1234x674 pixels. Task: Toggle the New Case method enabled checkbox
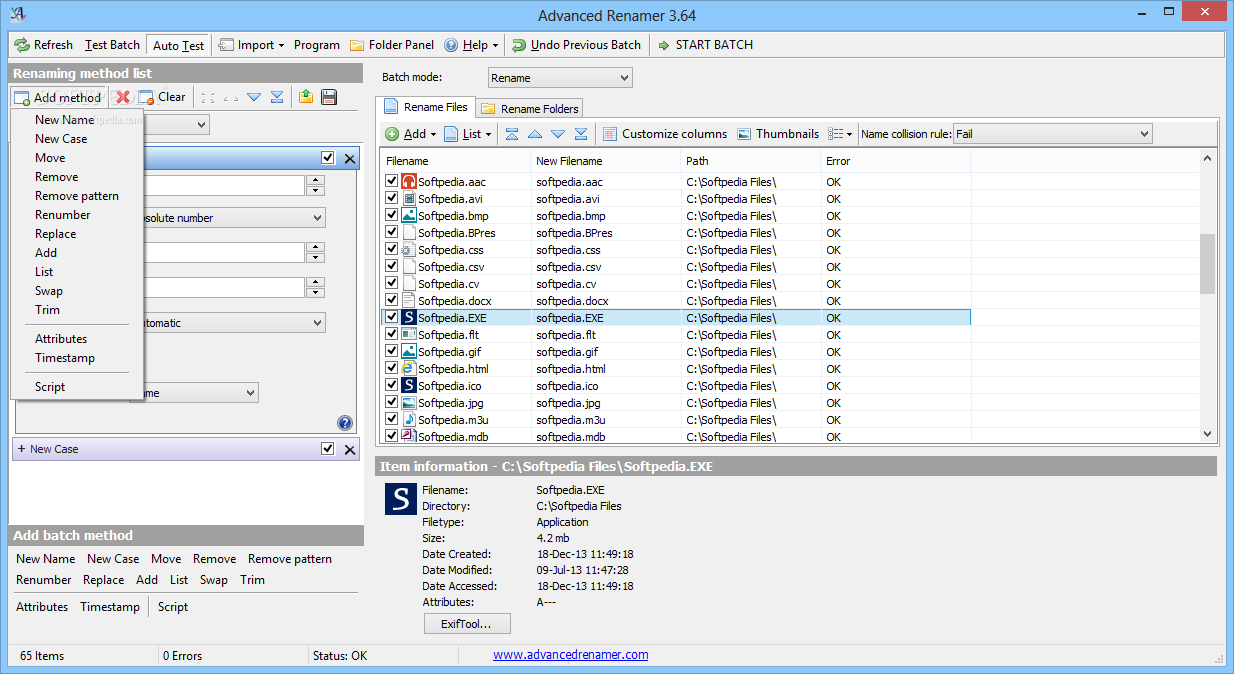(x=328, y=449)
